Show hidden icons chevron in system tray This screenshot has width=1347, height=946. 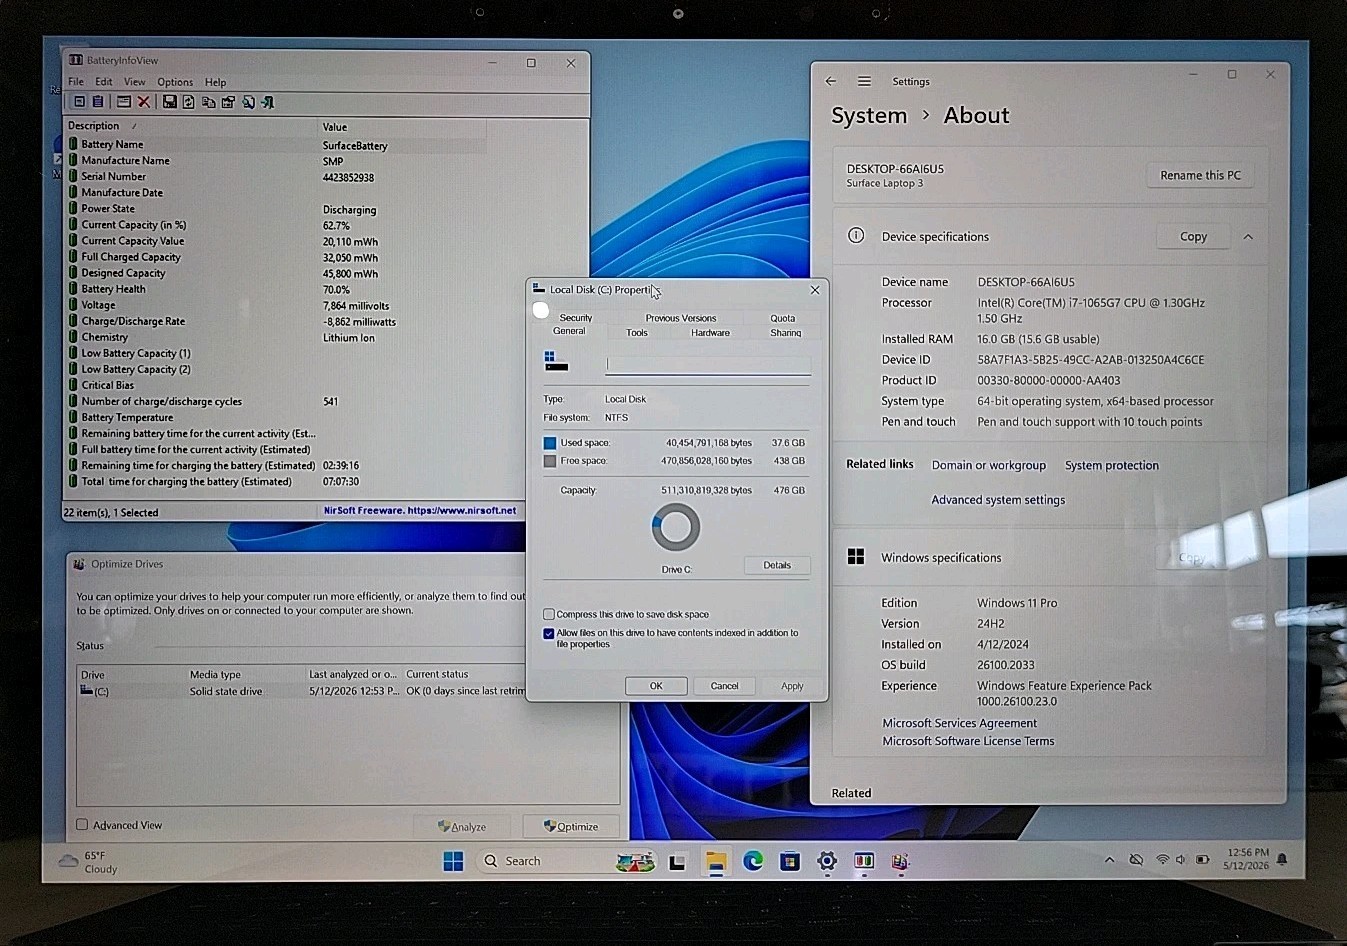tap(1109, 860)
